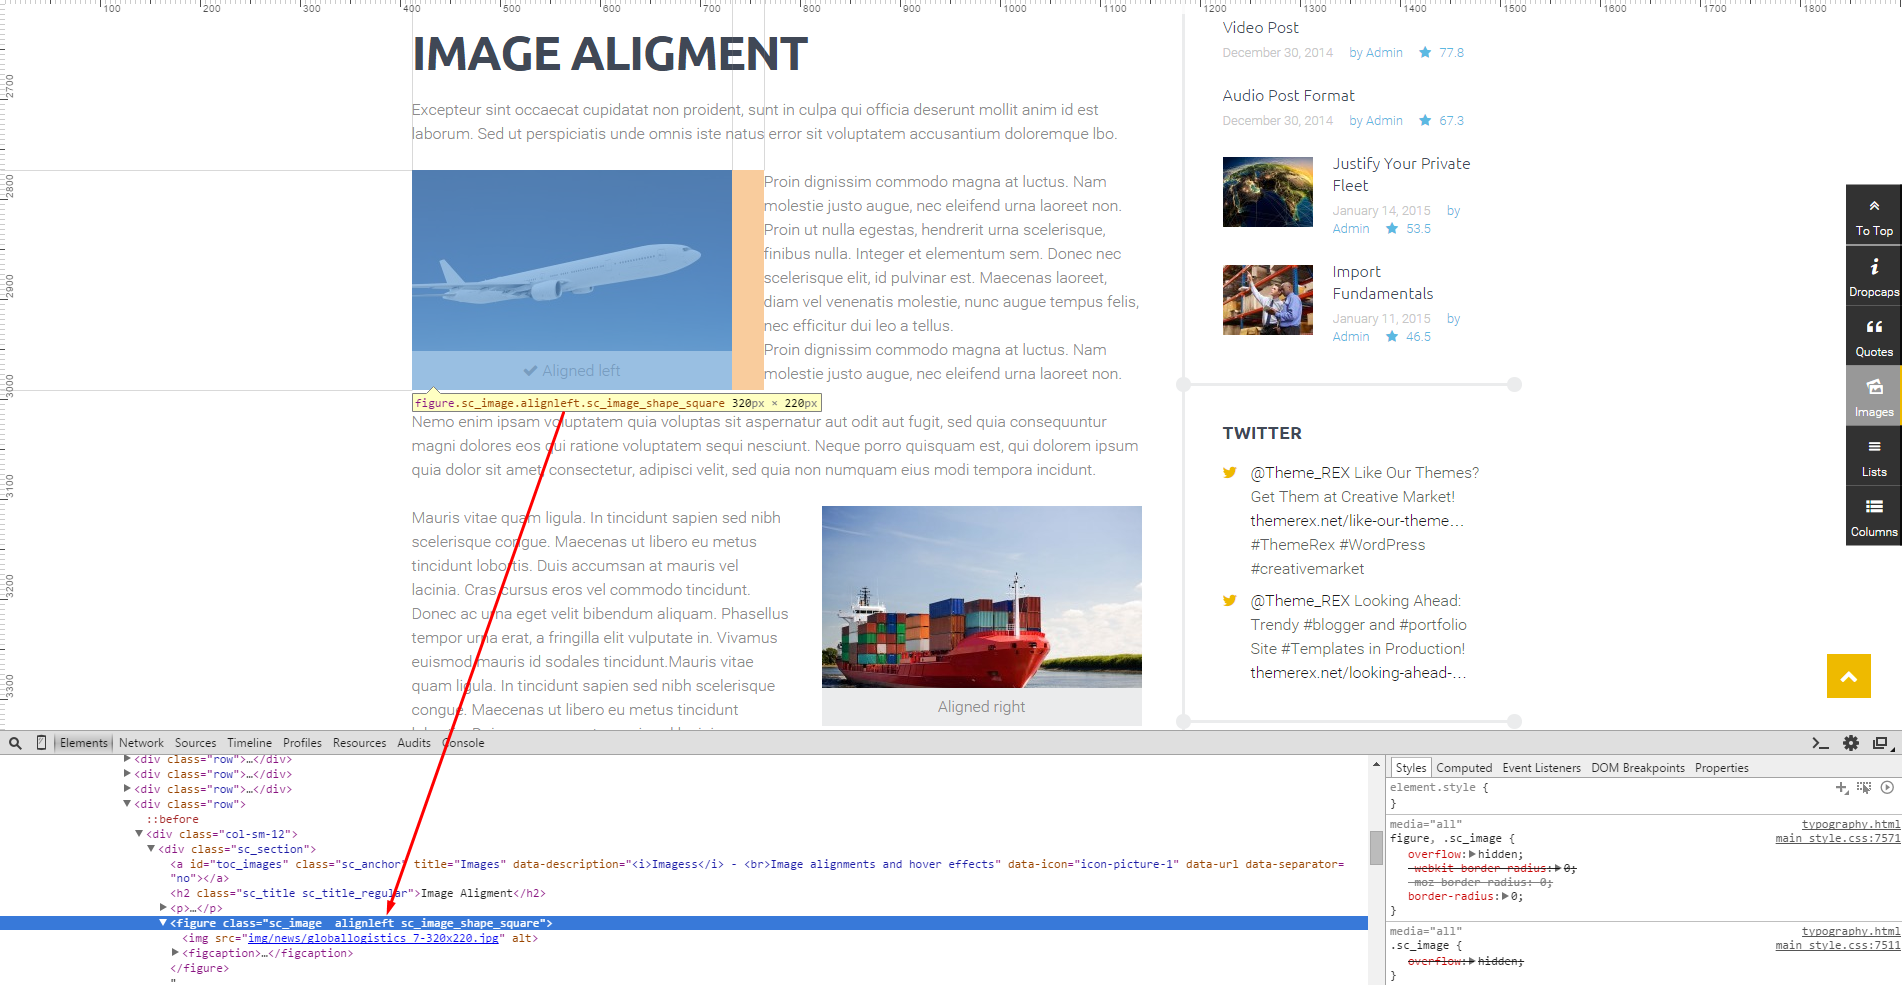Image resolution: width=1902 pixels, height=985 pixels.
Task: Open DevTools settings gear
Action: click(1851, 743)
